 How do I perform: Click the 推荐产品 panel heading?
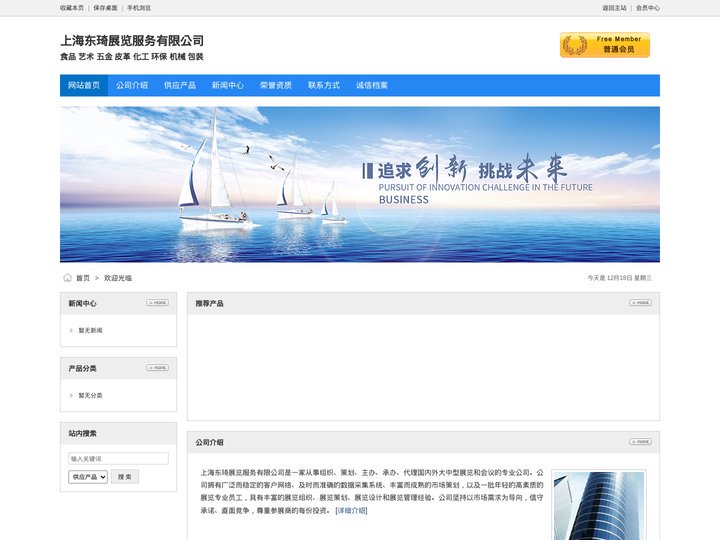coord(209,303)
